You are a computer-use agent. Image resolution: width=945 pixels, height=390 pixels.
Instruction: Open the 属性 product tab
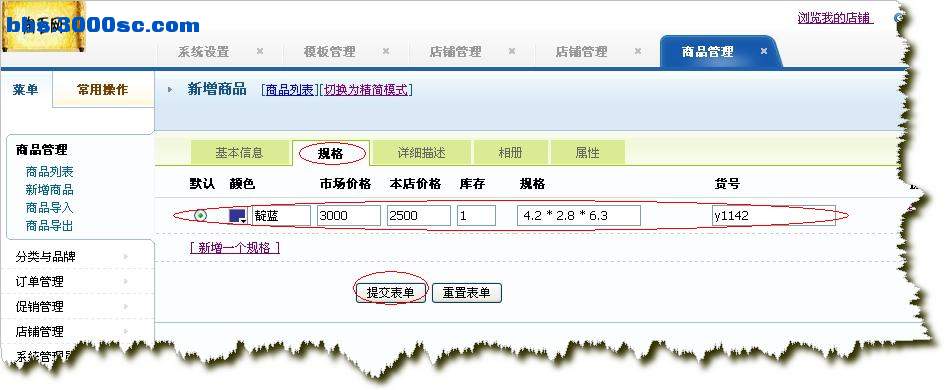click(588, 153)
